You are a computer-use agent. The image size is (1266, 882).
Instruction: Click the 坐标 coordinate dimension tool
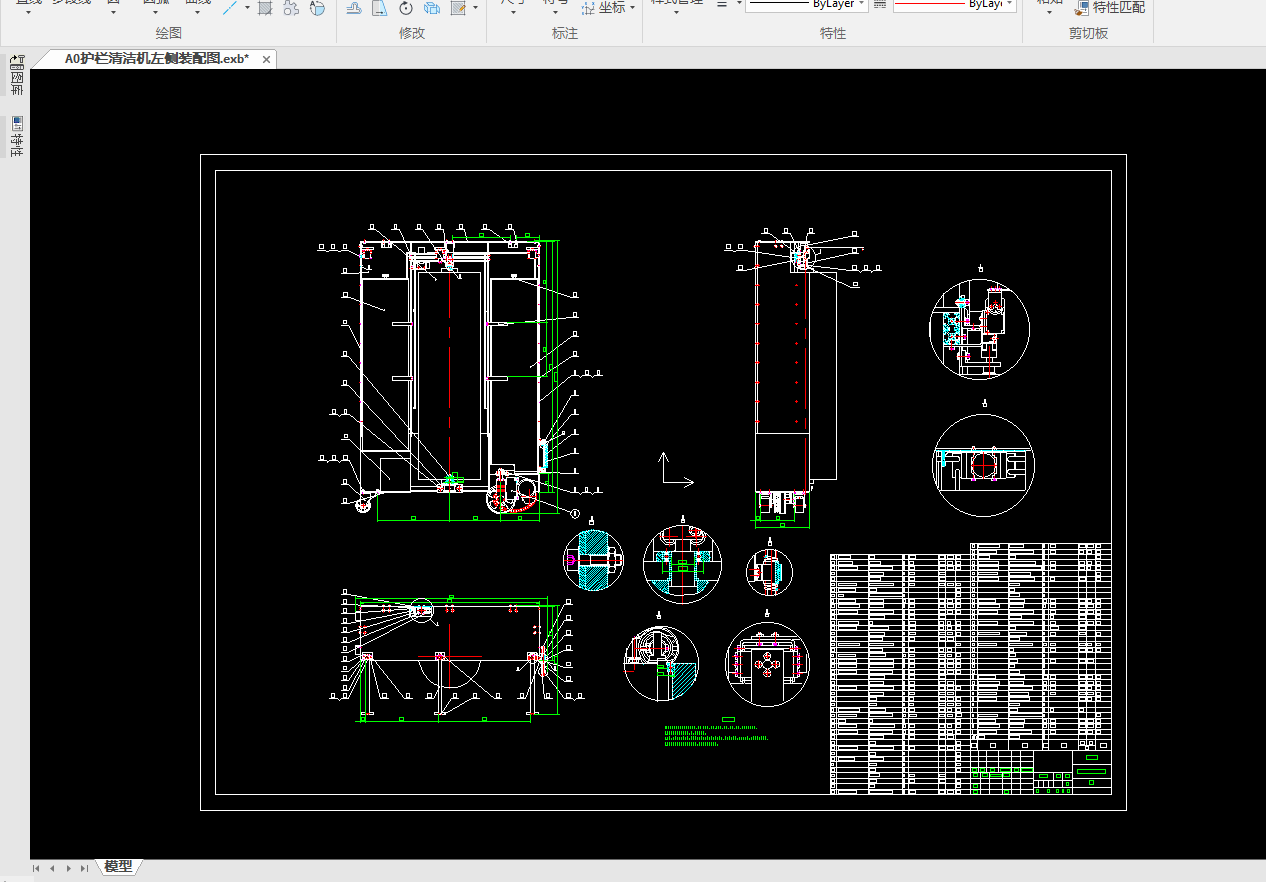point(605,8)
